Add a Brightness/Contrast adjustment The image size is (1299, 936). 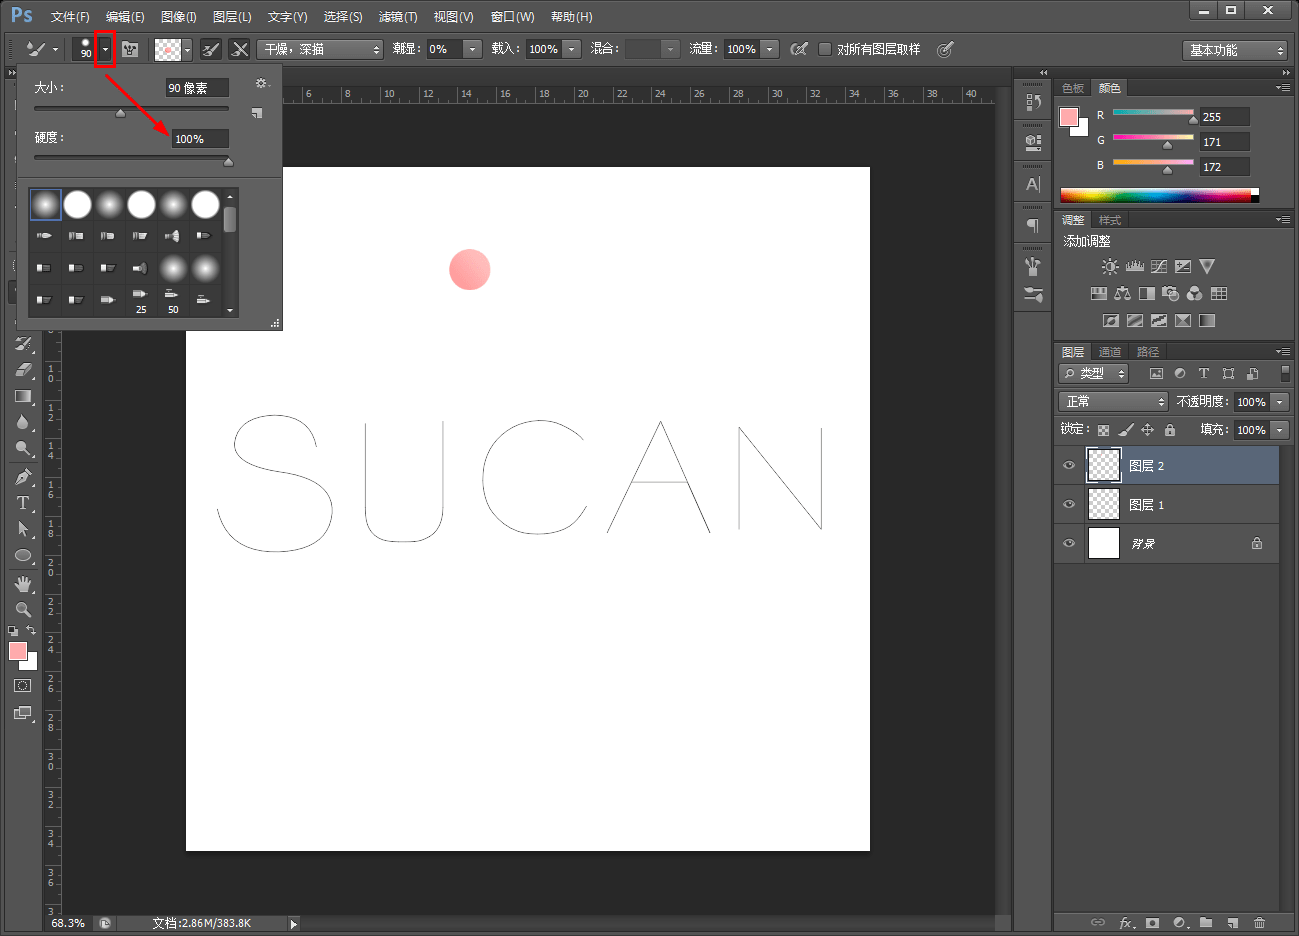(1110, 267)
